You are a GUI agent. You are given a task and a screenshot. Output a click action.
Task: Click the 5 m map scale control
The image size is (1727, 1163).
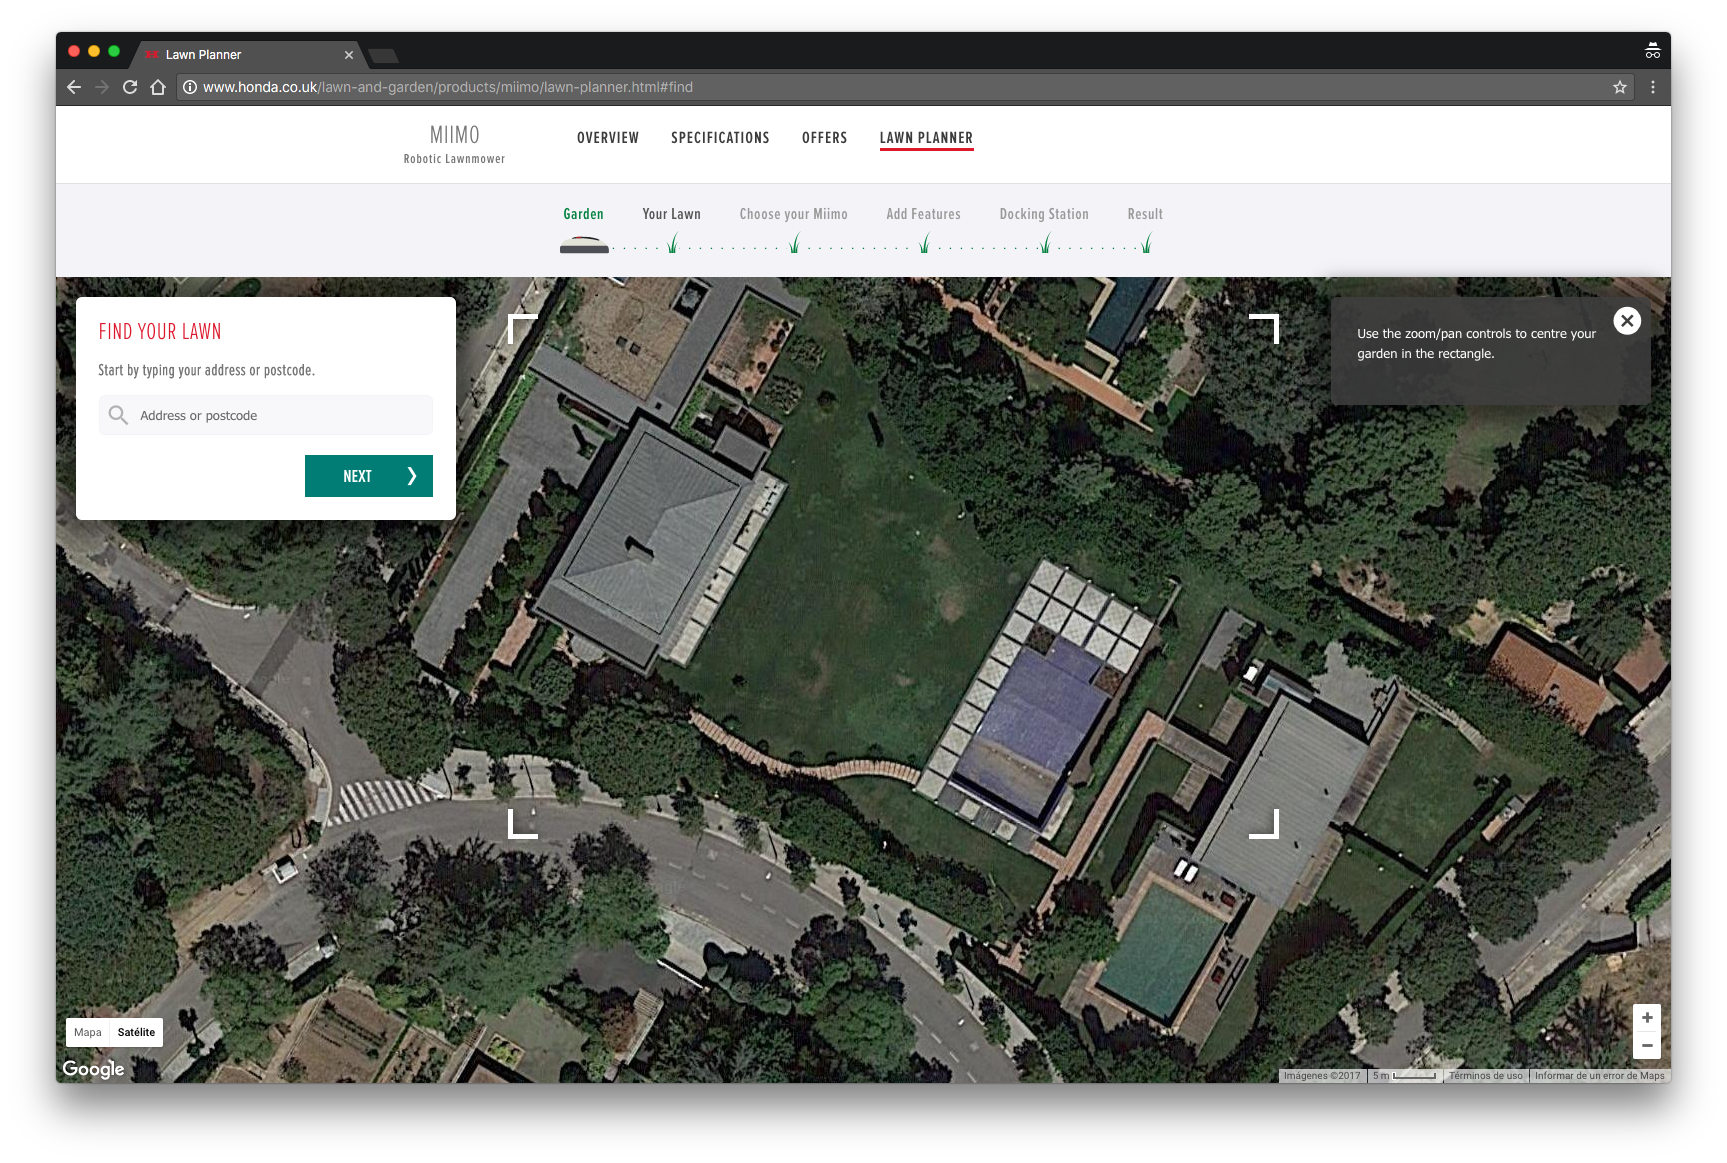(x=1405, y=1076)
